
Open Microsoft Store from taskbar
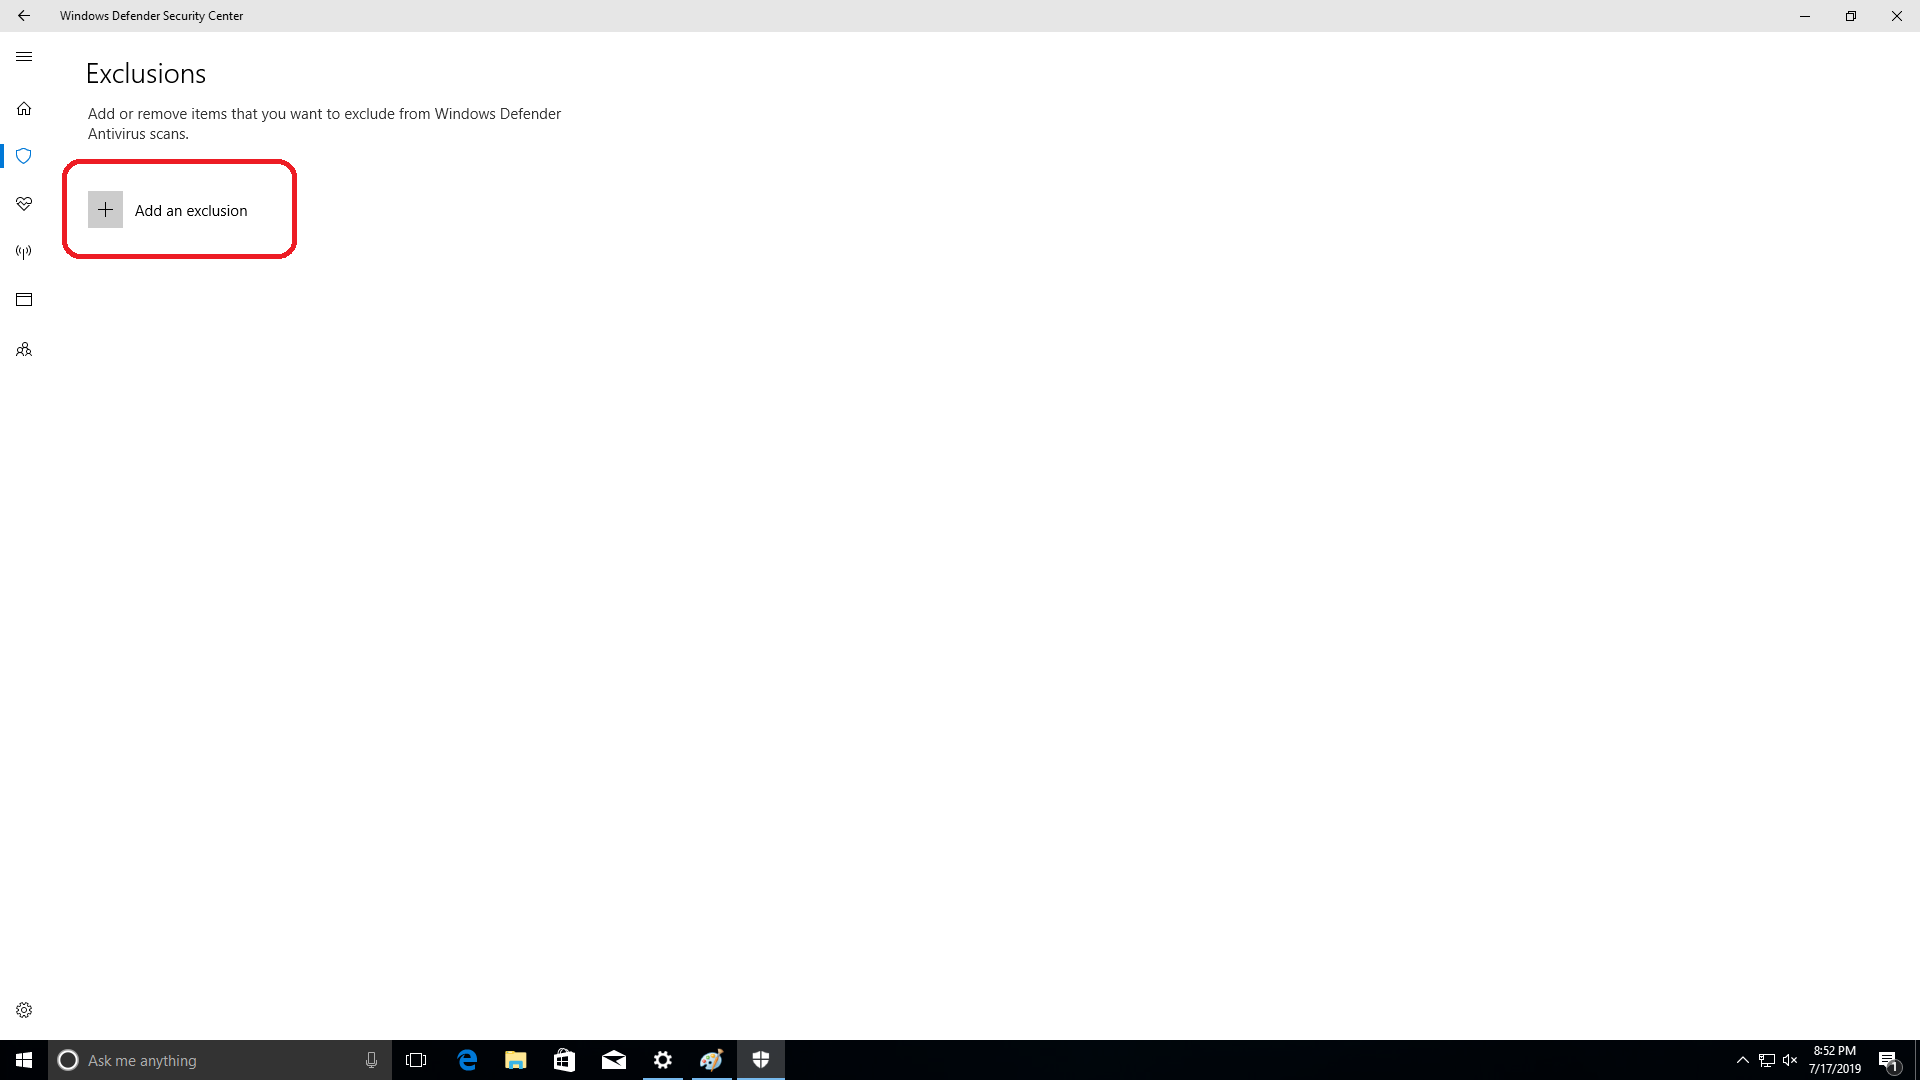tap(564, 1060)
